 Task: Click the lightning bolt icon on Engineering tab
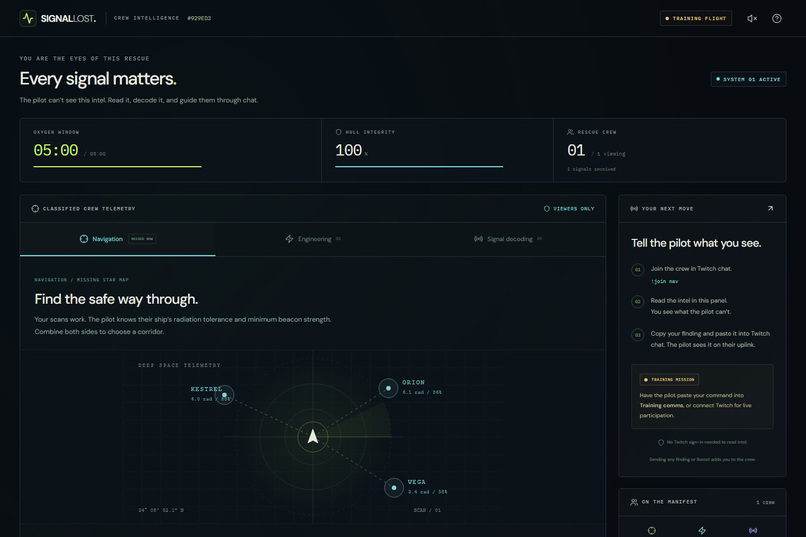pyautogui.click(x=289, y=239)
